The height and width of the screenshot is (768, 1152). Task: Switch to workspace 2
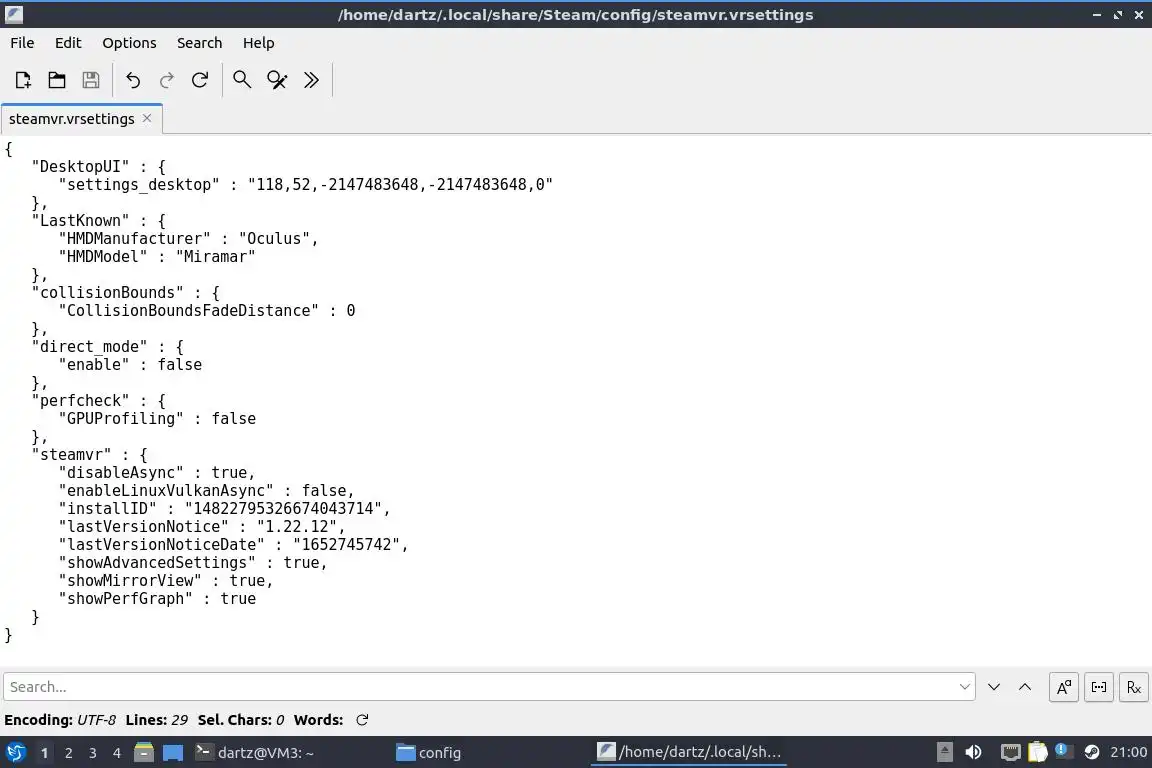click(68, 753)
